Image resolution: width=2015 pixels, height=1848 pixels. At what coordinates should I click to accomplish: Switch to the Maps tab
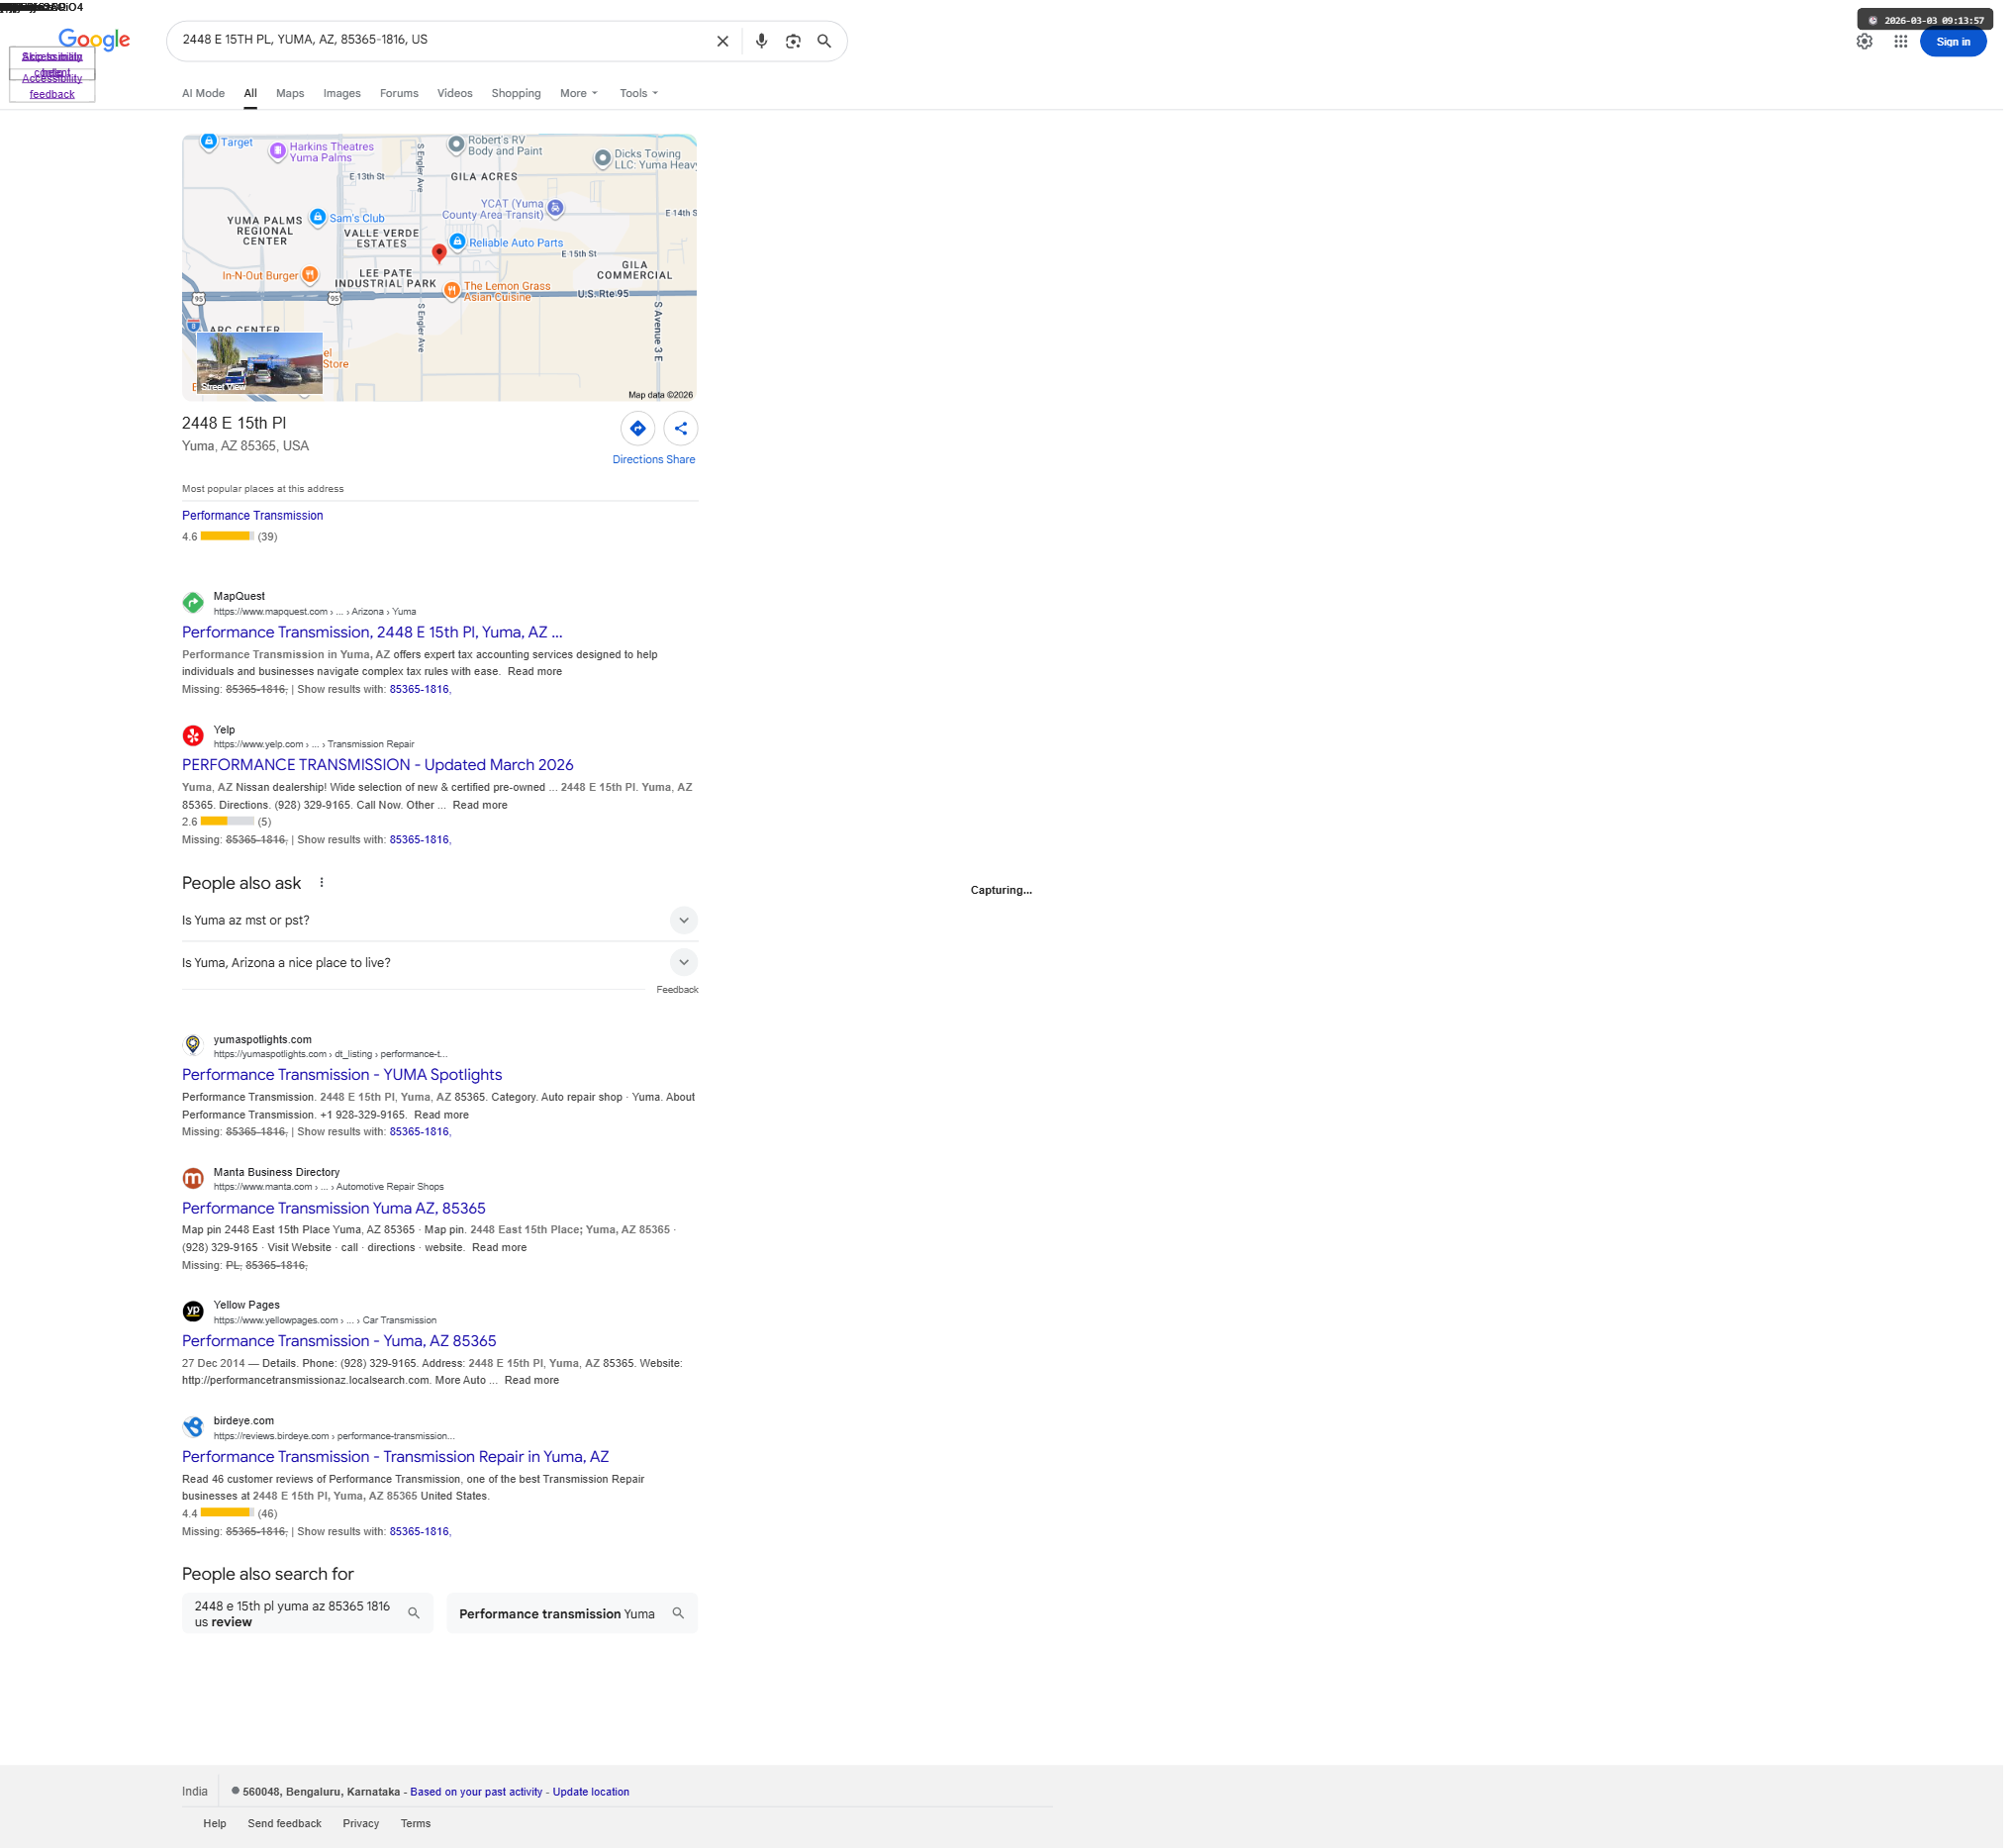click(x=292, y=94)
